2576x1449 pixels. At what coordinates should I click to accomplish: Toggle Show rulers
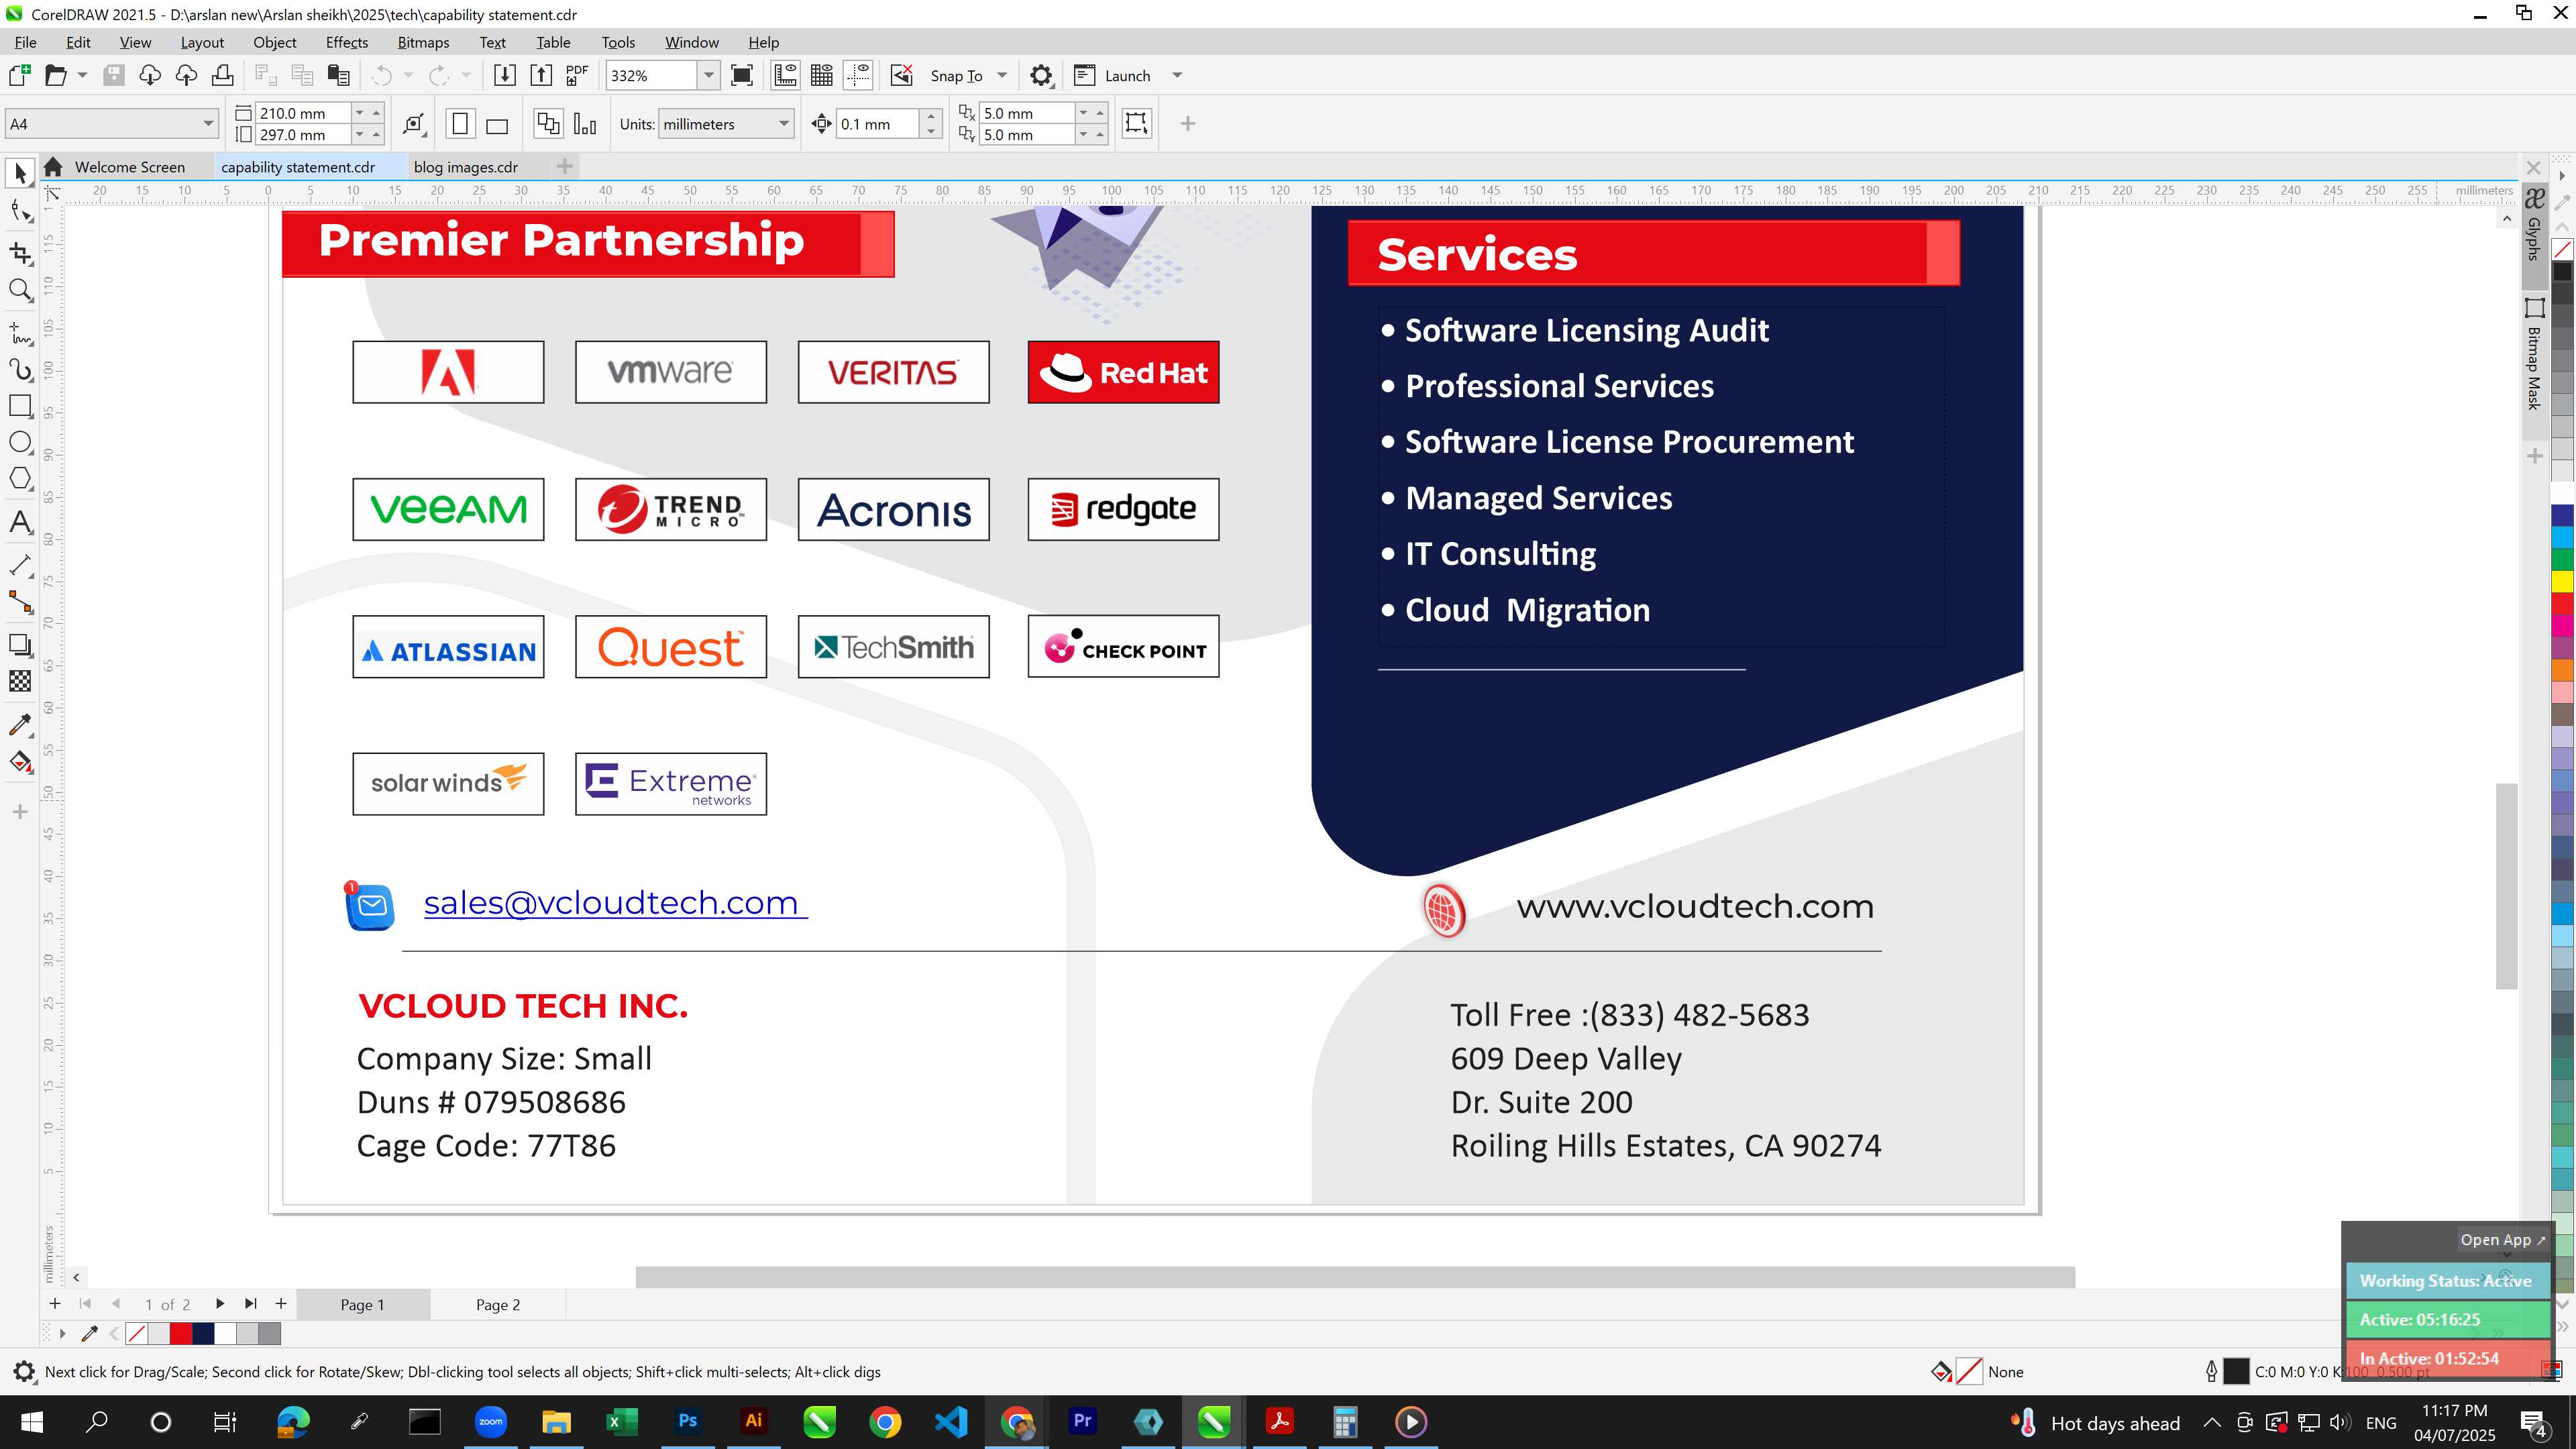click(x=785, y=76)
